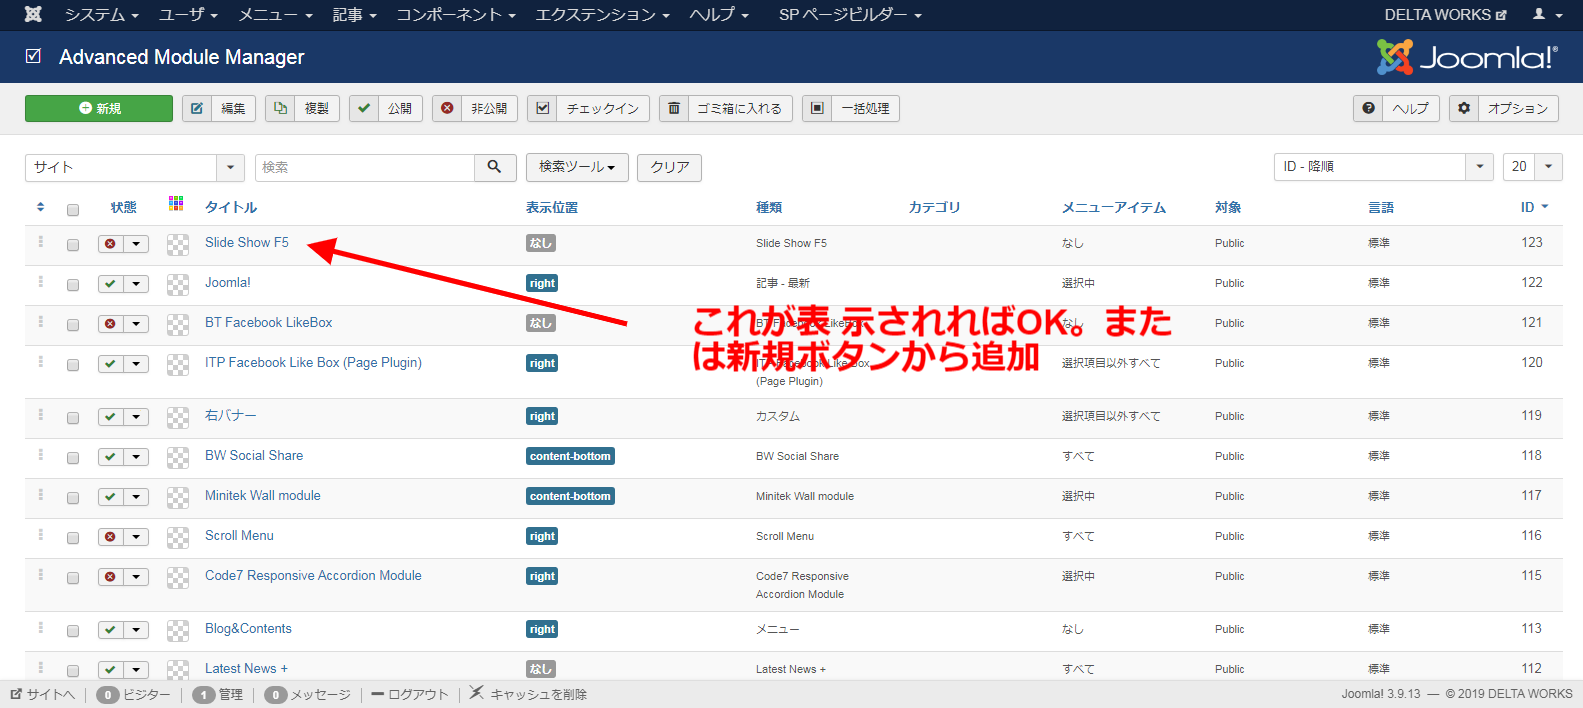This screenshot has width=1583, height=708.
Task: Open the BW Social Share module link
Action: 254,455
